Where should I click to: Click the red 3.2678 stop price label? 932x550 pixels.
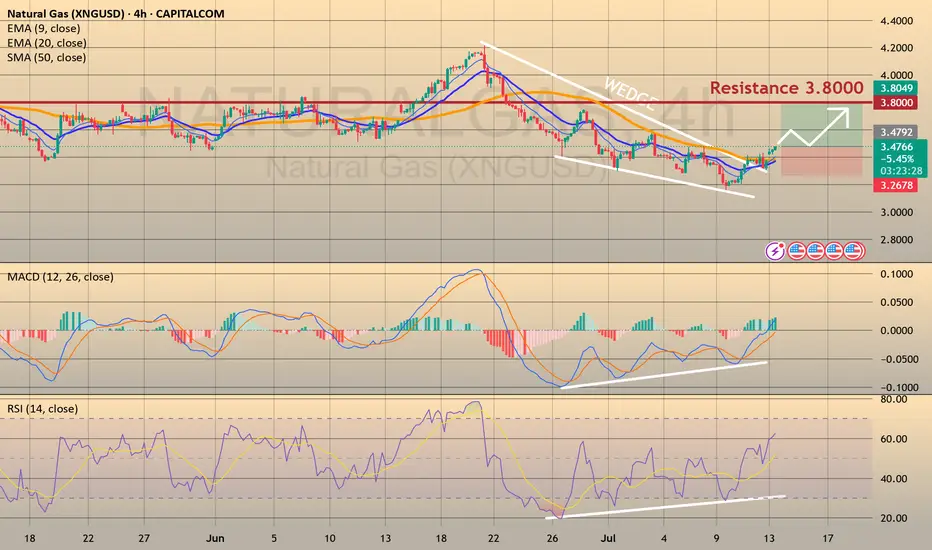[896, 185]
